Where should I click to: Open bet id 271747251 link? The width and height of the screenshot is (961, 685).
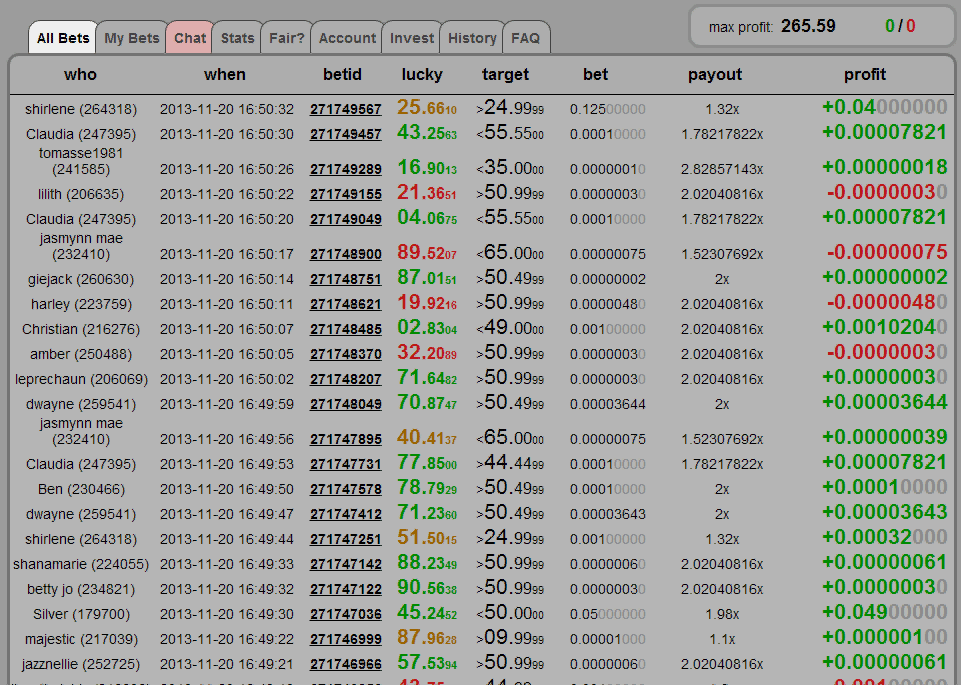pos(346,539)
